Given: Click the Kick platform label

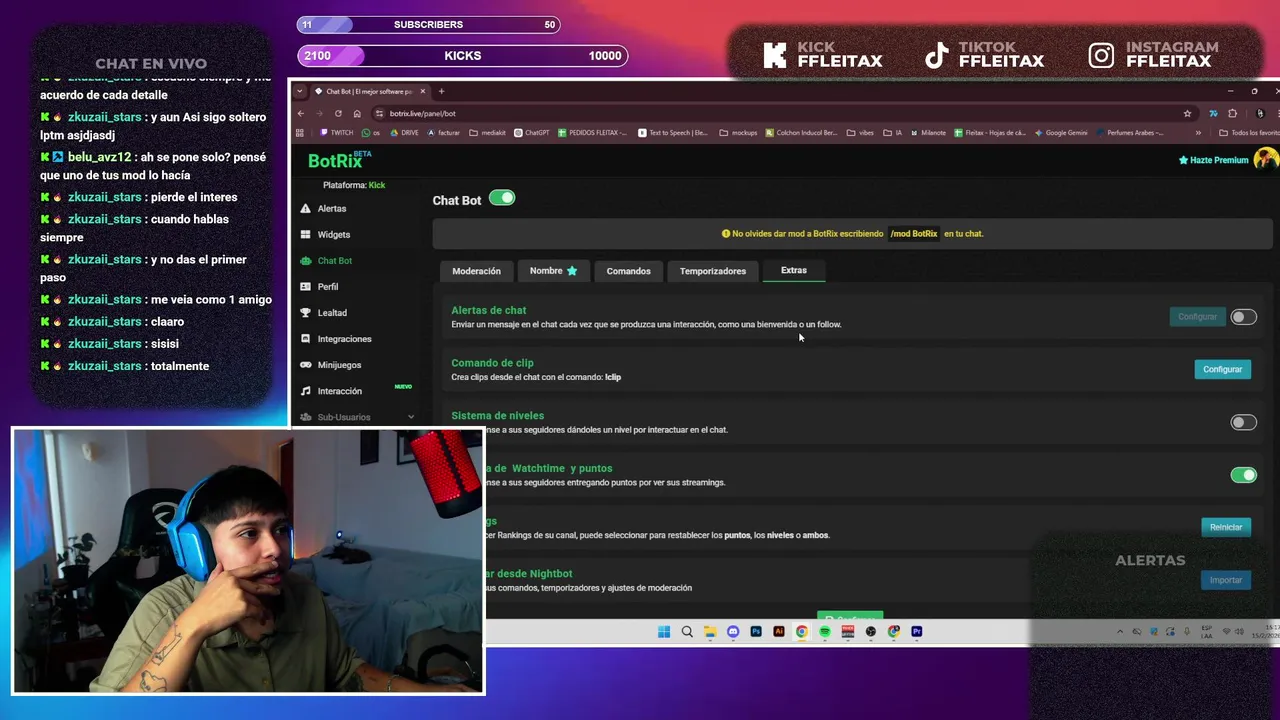Looking at the screenshot, I should tap(377, 185).
